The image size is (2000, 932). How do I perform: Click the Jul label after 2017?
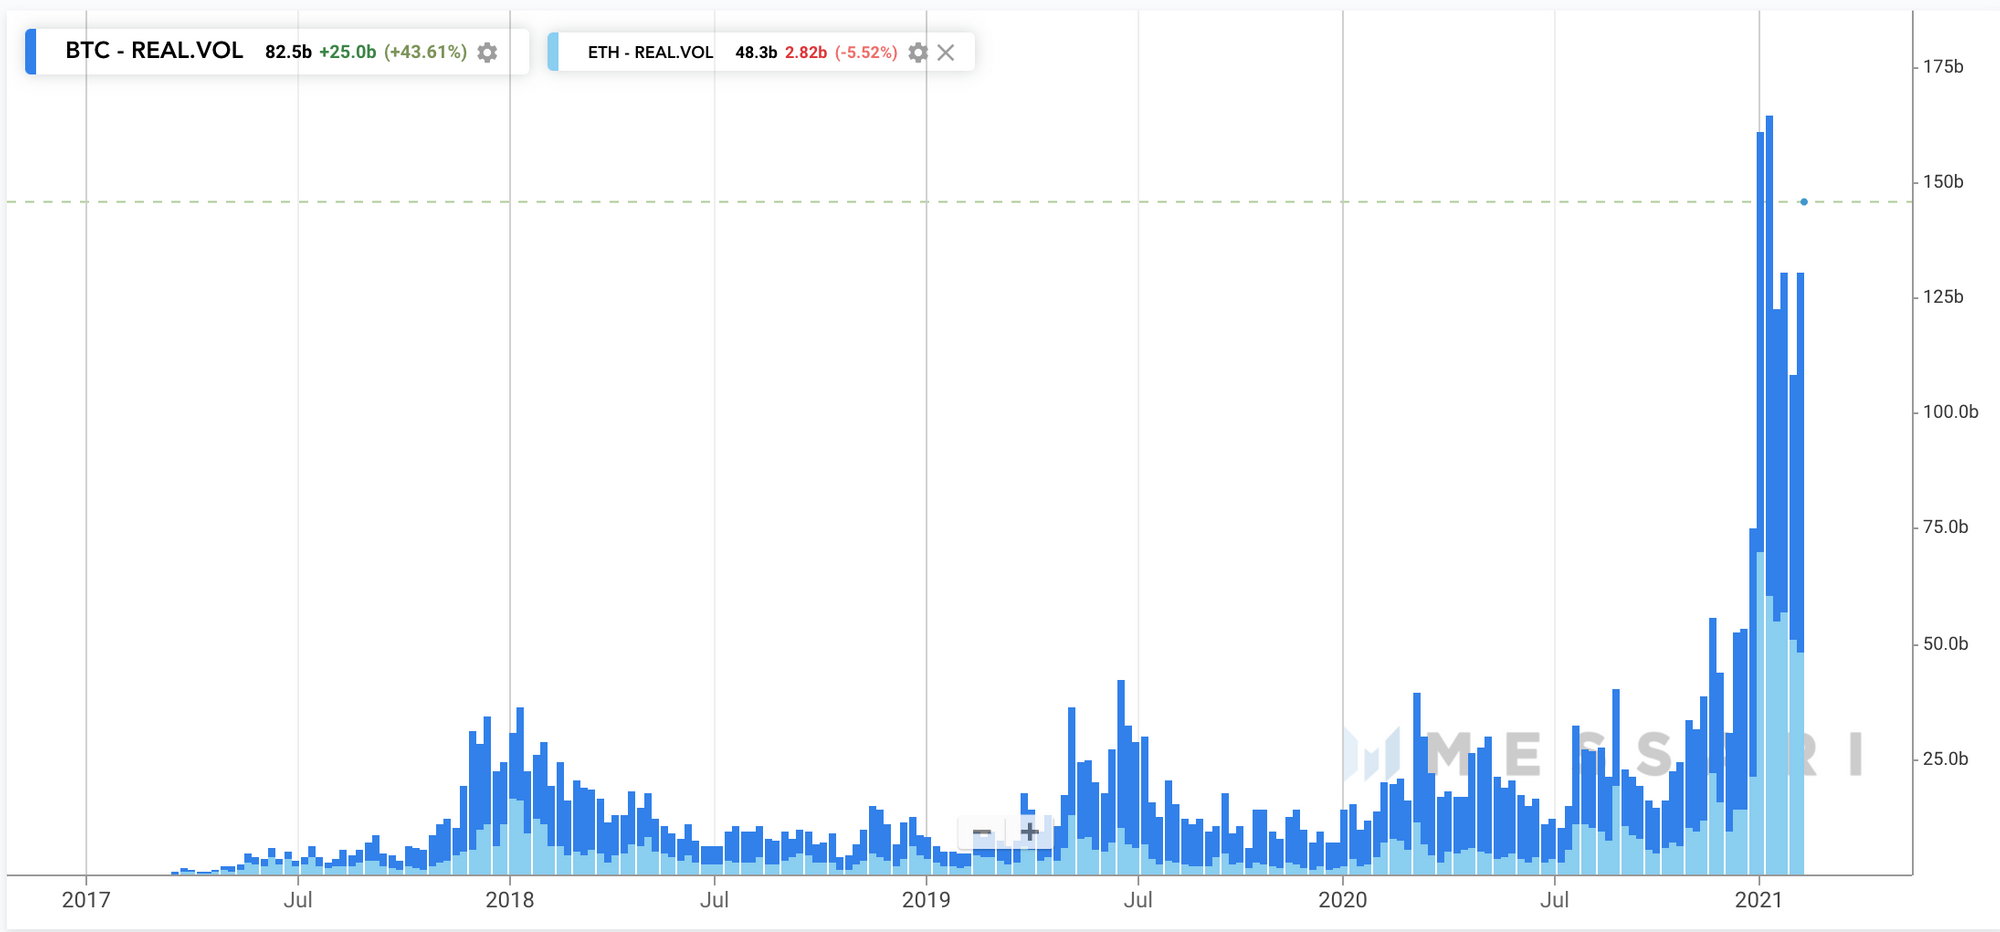point(298,900)
